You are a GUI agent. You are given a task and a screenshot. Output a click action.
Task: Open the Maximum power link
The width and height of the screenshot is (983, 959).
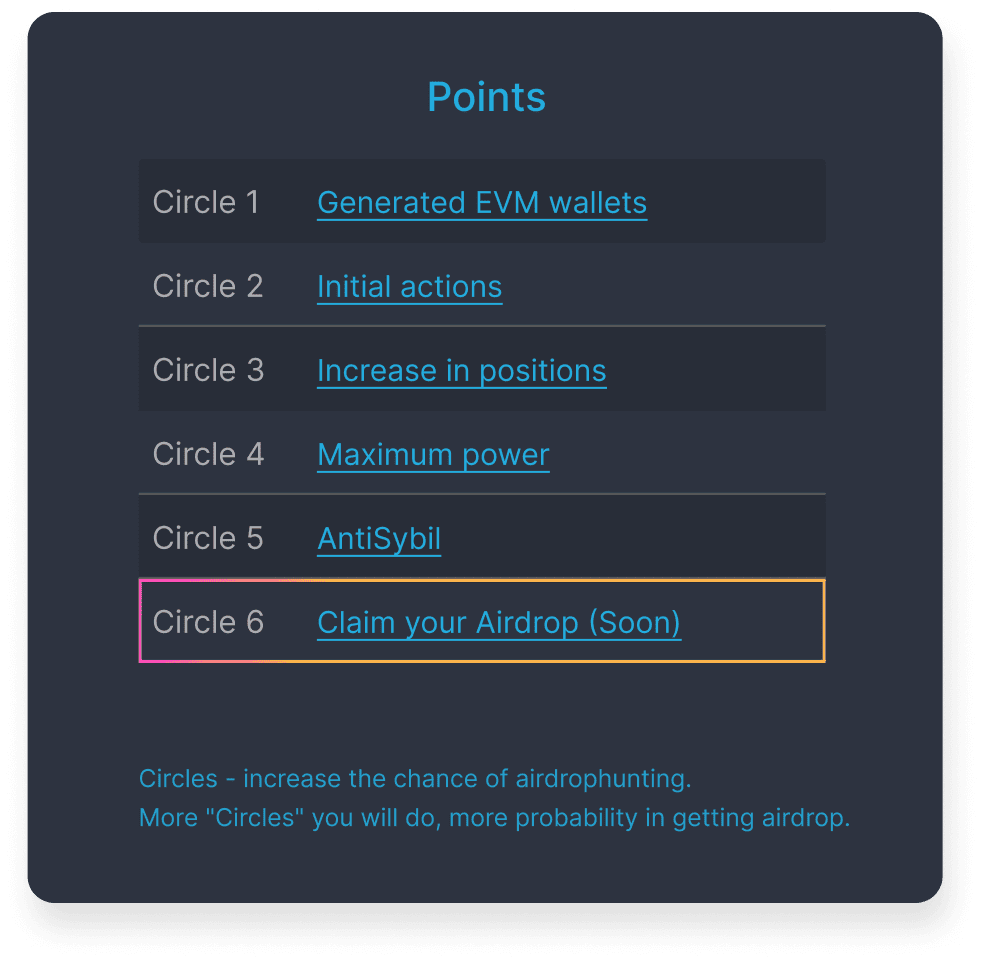433,455
